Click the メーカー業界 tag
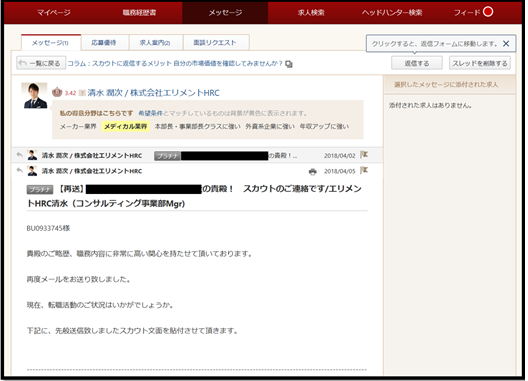The image size is (528, 381). tap(78, 126)
